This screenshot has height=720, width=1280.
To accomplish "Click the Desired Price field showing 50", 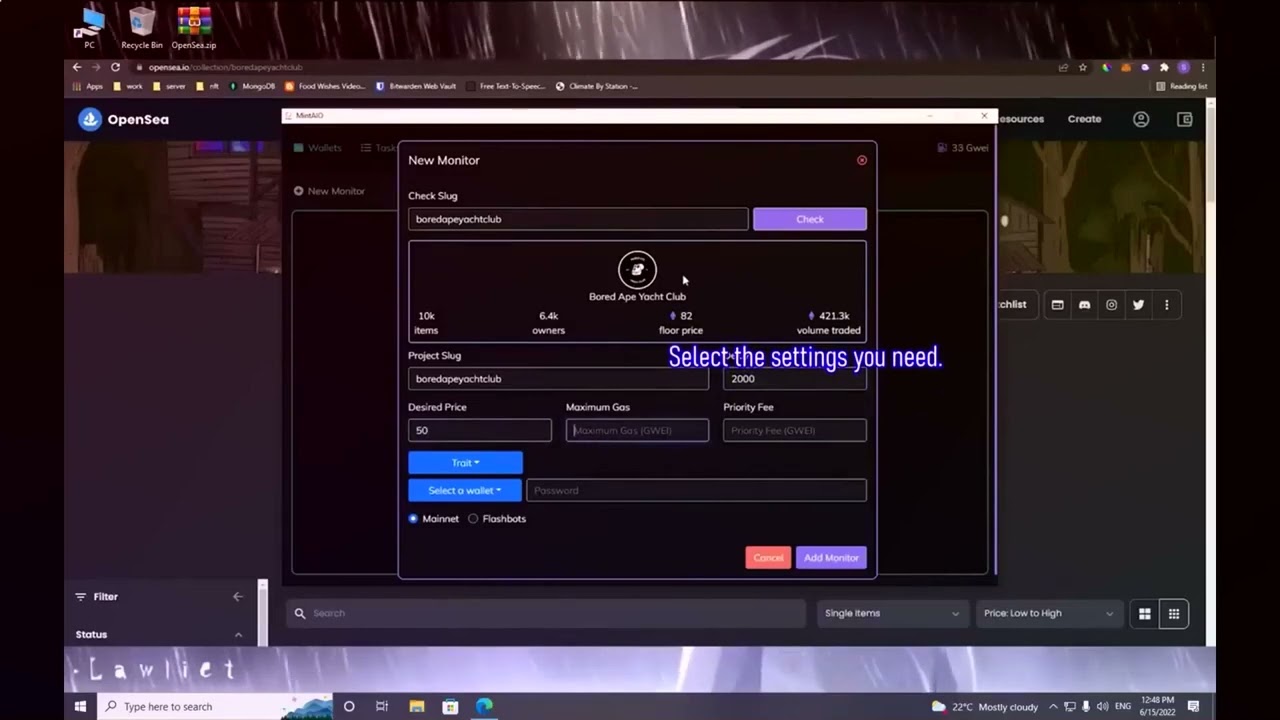I will (x=479, y=430).
